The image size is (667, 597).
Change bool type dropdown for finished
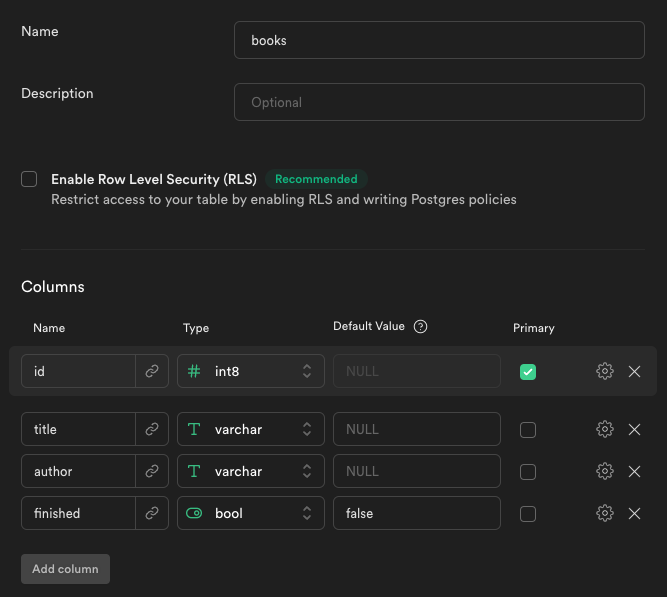pyautogui.click(x=251, y=513)
